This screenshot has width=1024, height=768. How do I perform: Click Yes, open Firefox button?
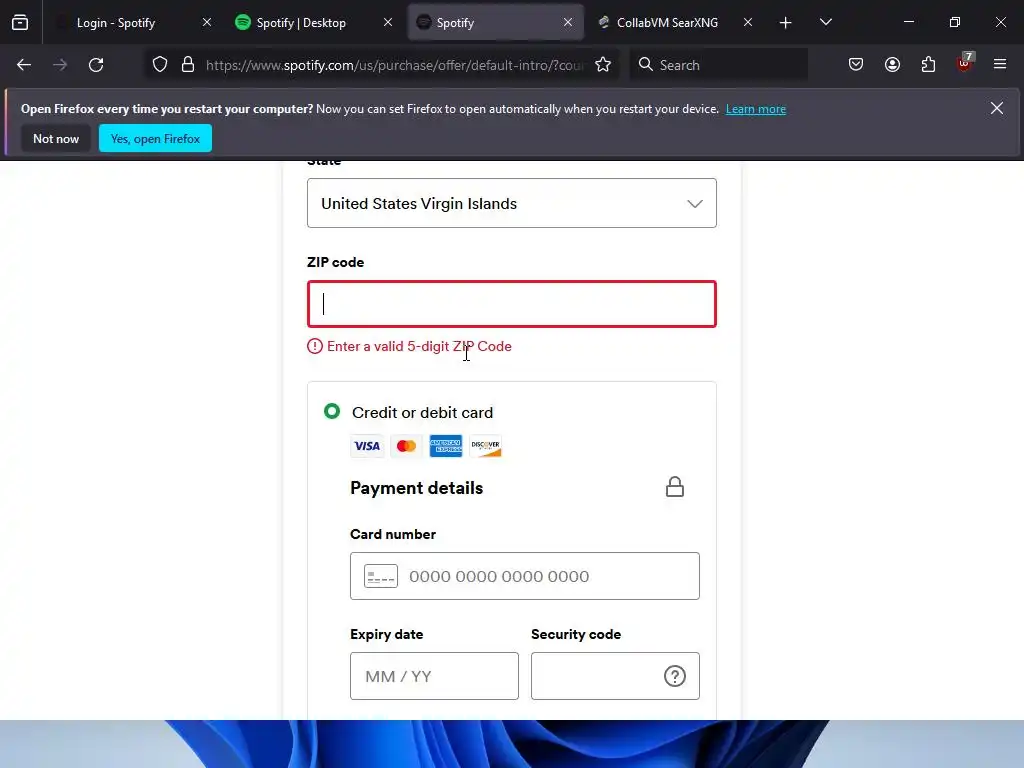155,138
